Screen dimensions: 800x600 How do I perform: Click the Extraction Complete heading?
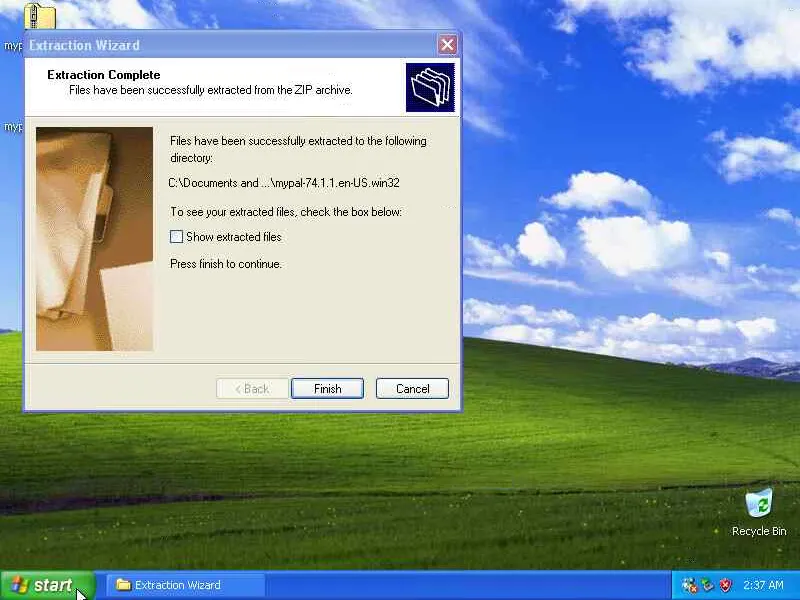(104, 75)
